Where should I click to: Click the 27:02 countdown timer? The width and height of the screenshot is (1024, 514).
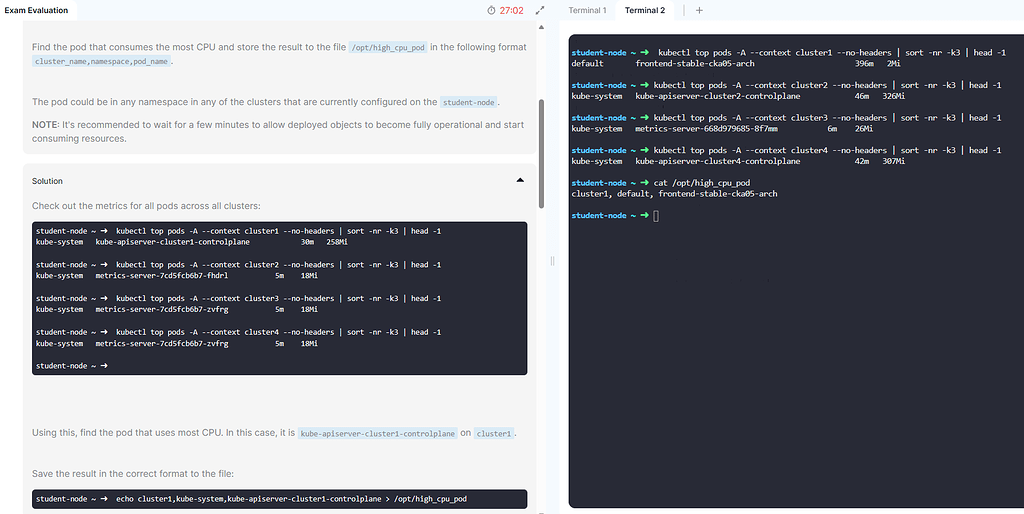point(511,10)
